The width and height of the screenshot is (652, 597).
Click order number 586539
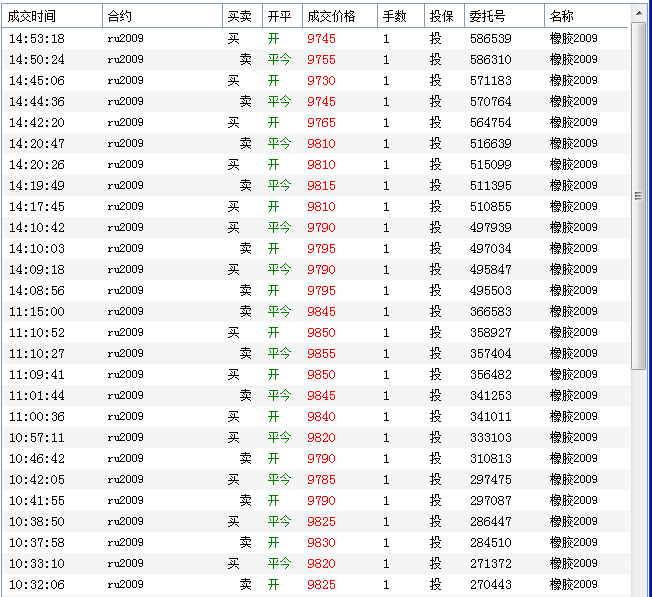coord(491,39)
